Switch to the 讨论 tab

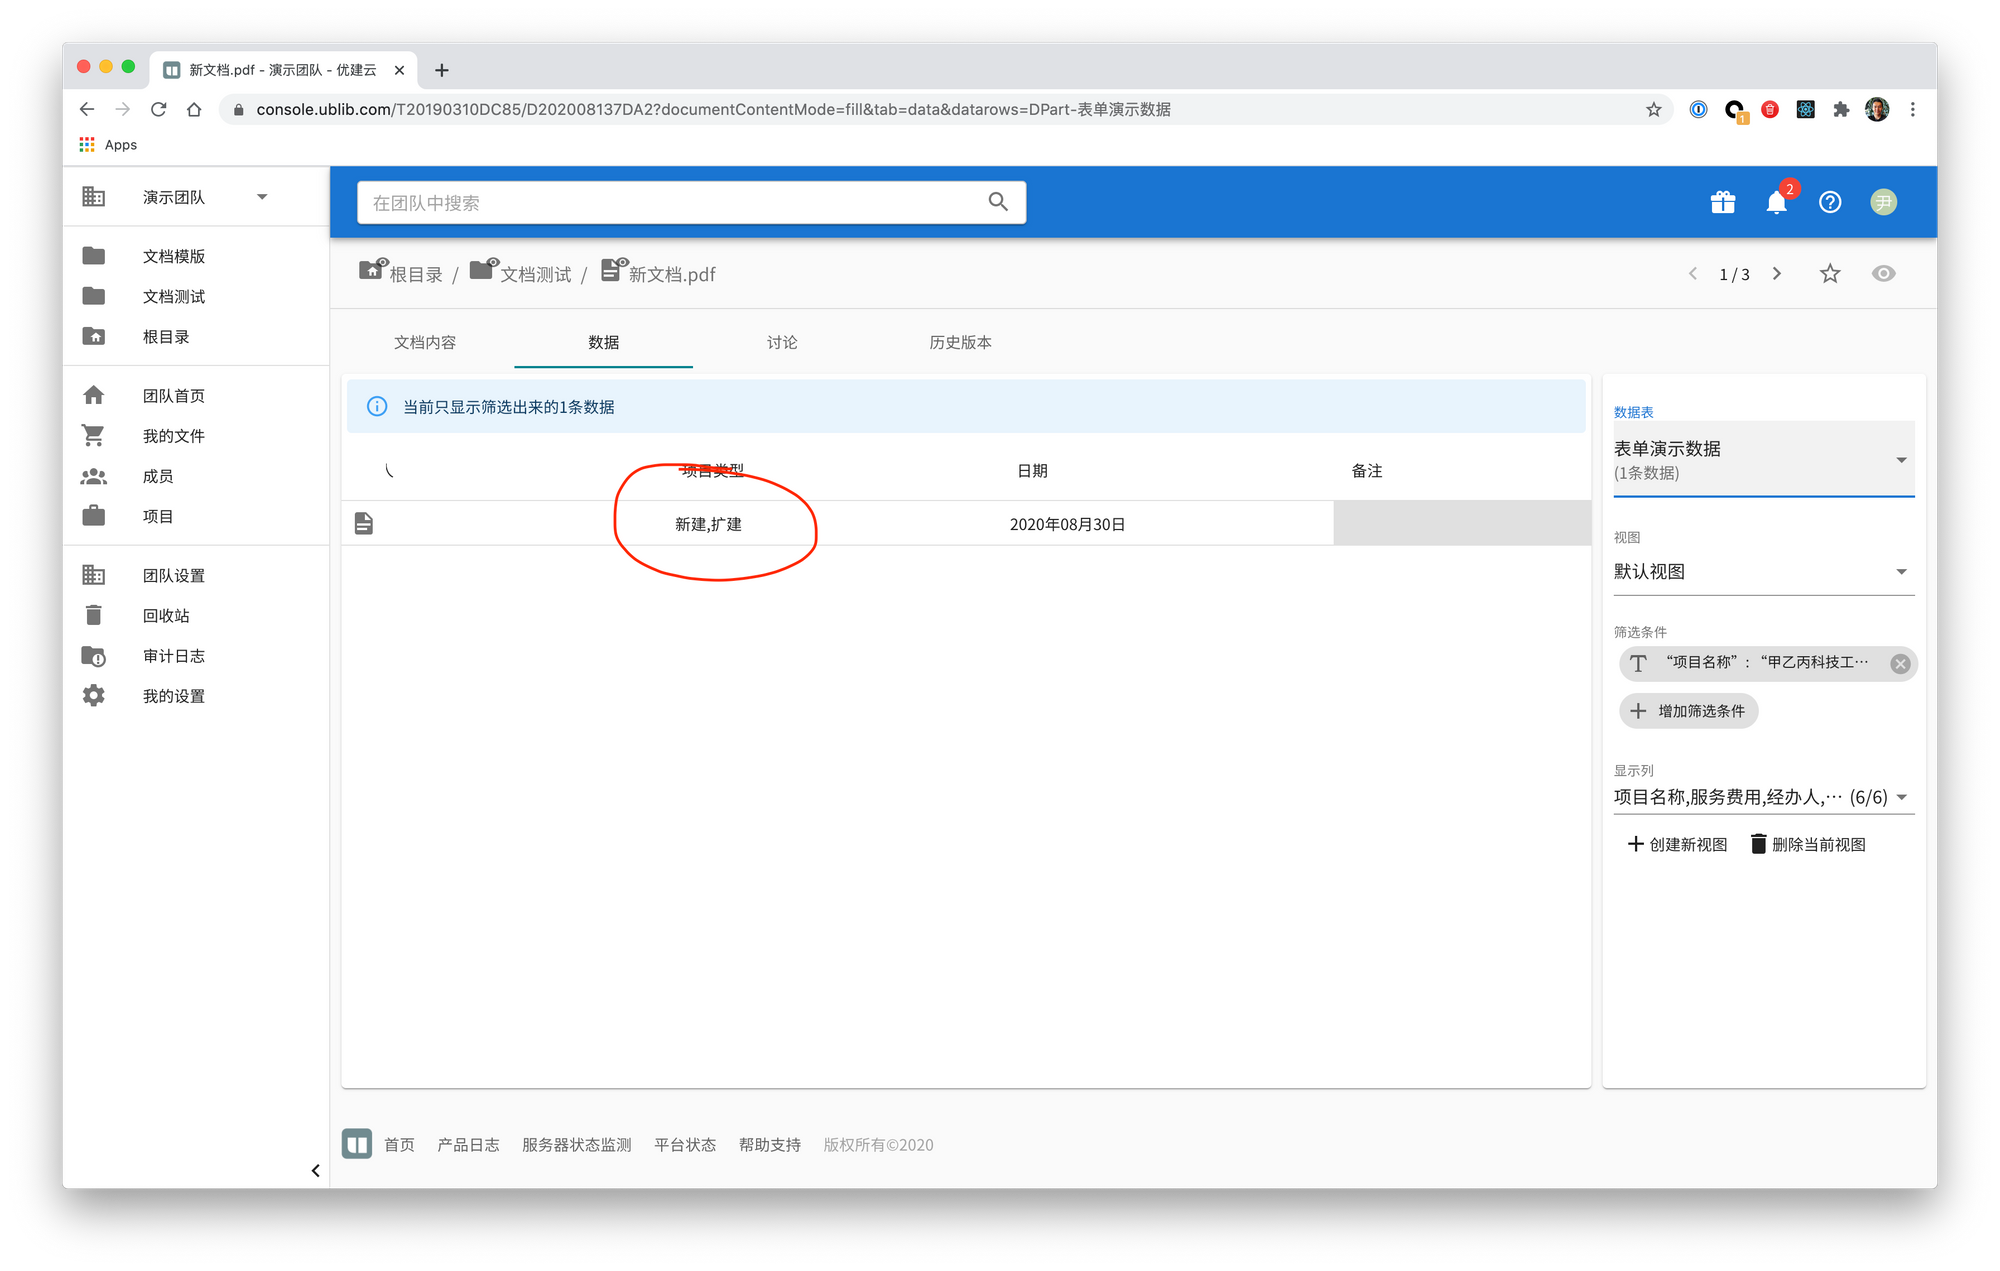point(782,342)
